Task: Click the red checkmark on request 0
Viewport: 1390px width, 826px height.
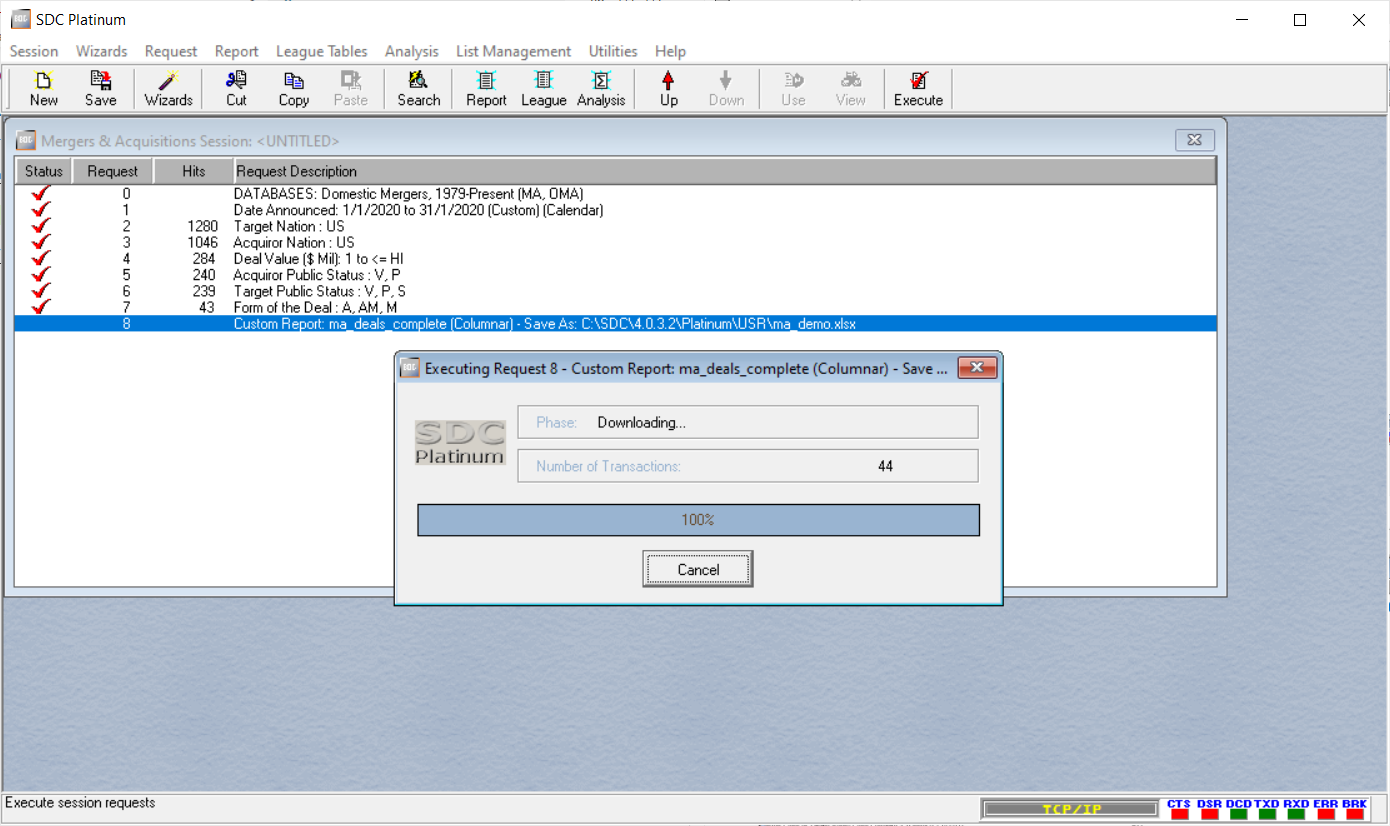Action: click(41, 194)
